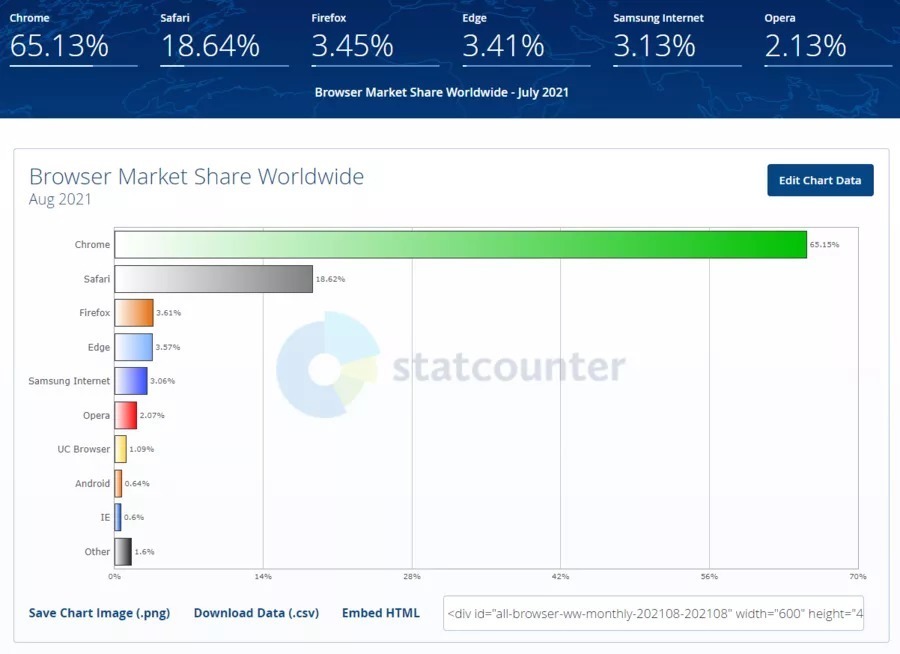Viewport: 900px width, 654px height.
Task: Click the gray Safari bar in chart
Action: click(x=214, y=279)
